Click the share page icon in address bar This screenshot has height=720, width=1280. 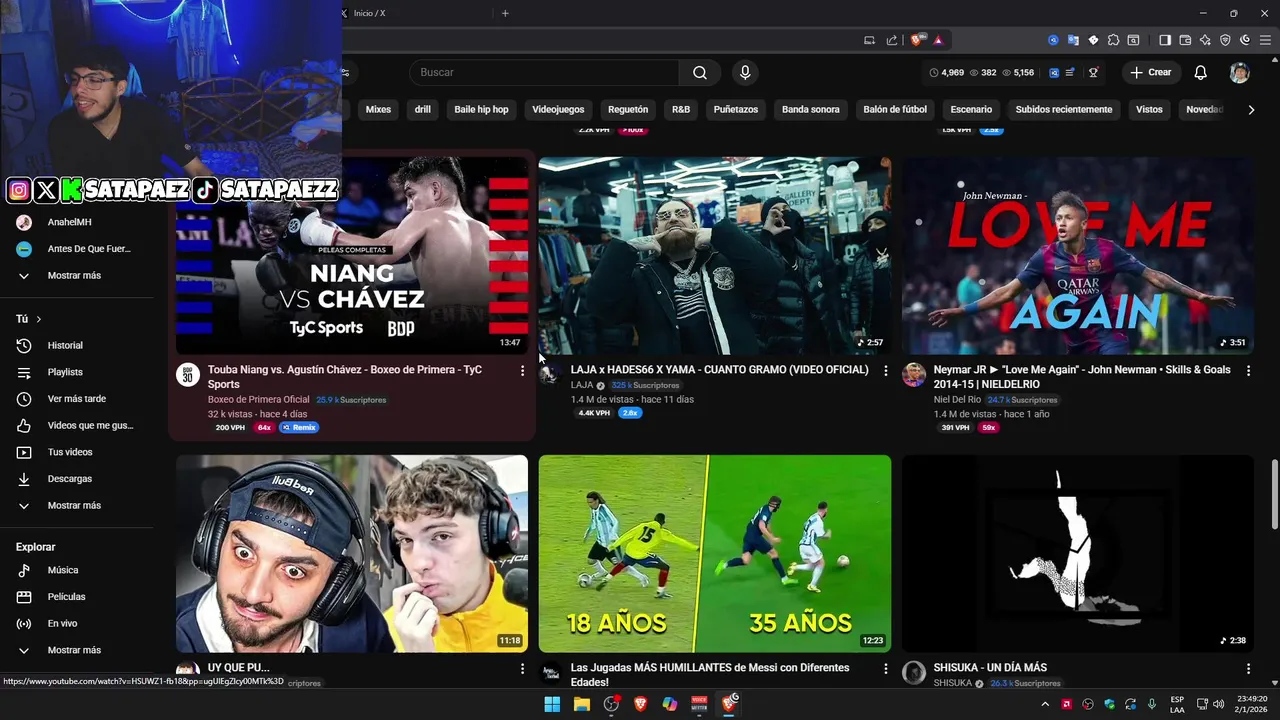pyautogui.click(x=891, y=40)
